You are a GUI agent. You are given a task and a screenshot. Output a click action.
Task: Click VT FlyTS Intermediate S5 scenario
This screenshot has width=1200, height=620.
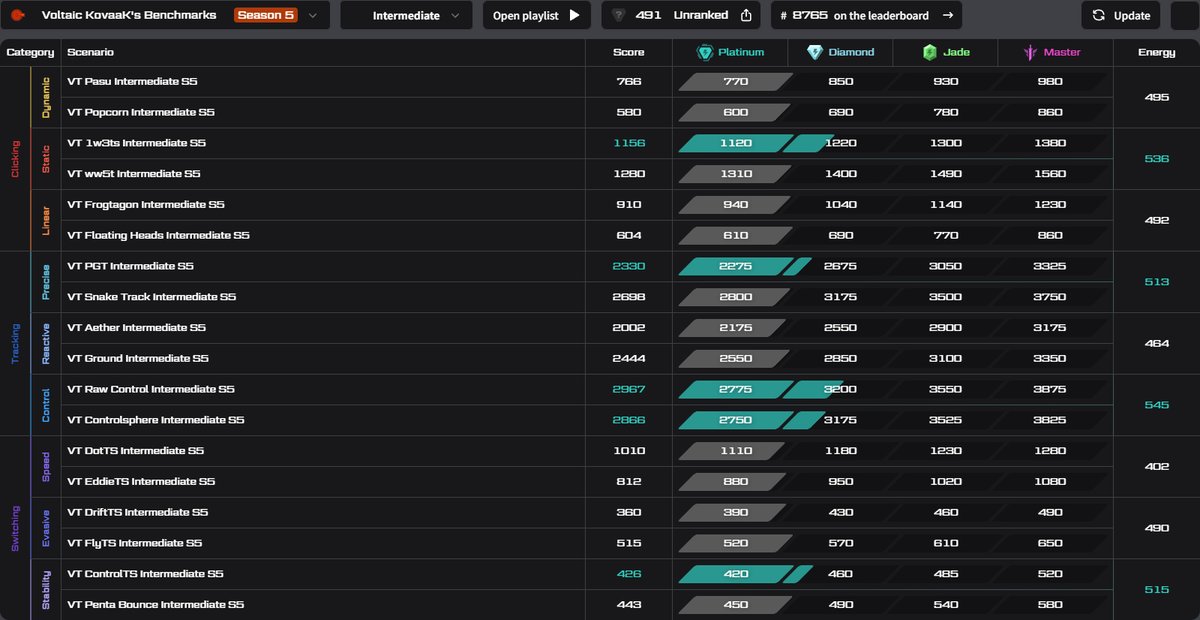(x=134, y=543)
